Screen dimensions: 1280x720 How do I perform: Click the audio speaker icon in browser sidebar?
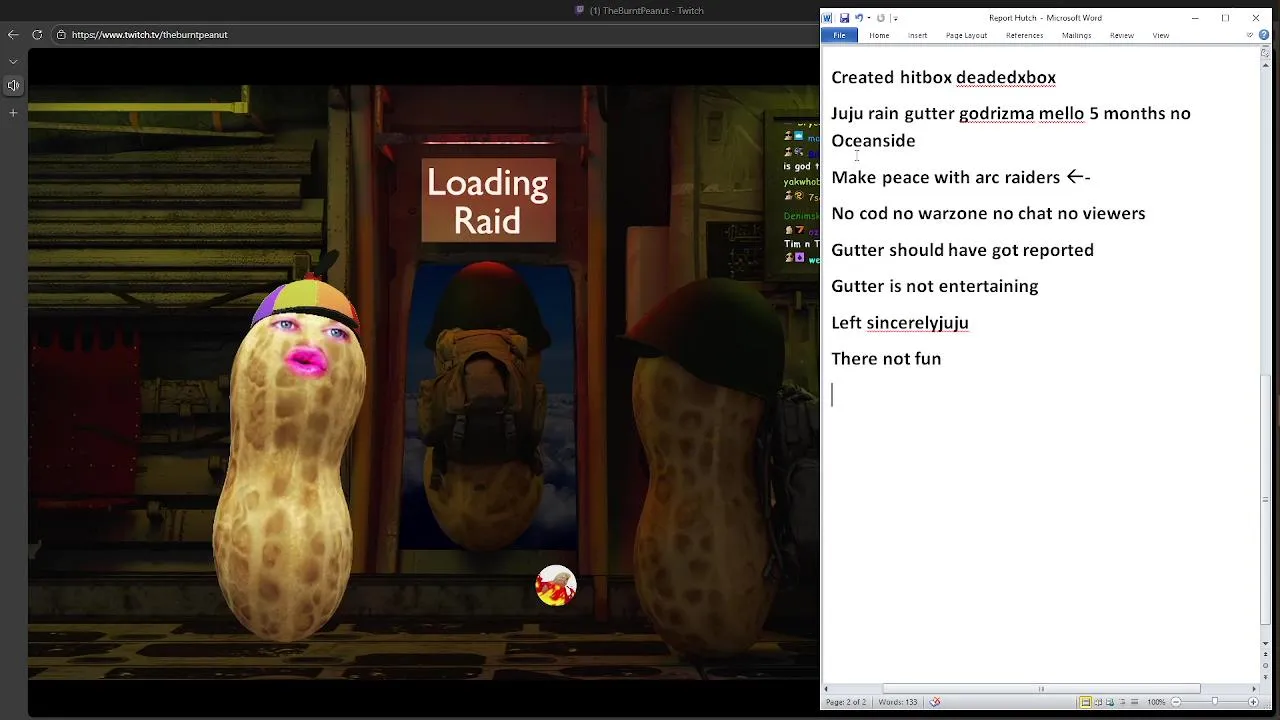point(13,86)
